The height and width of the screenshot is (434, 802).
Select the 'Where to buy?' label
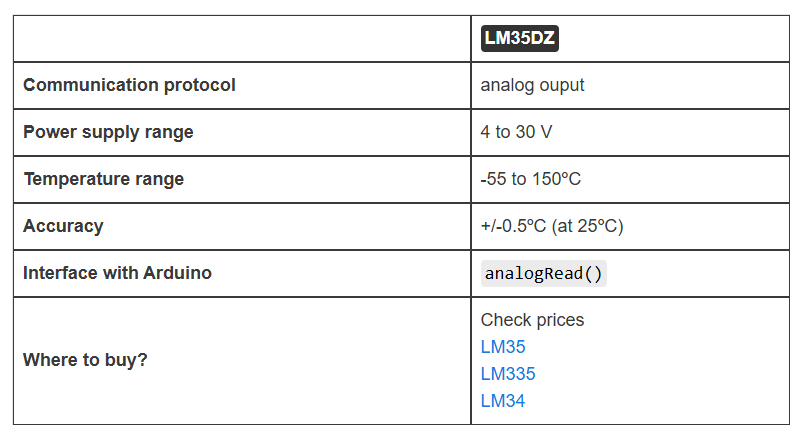[85, 360]
